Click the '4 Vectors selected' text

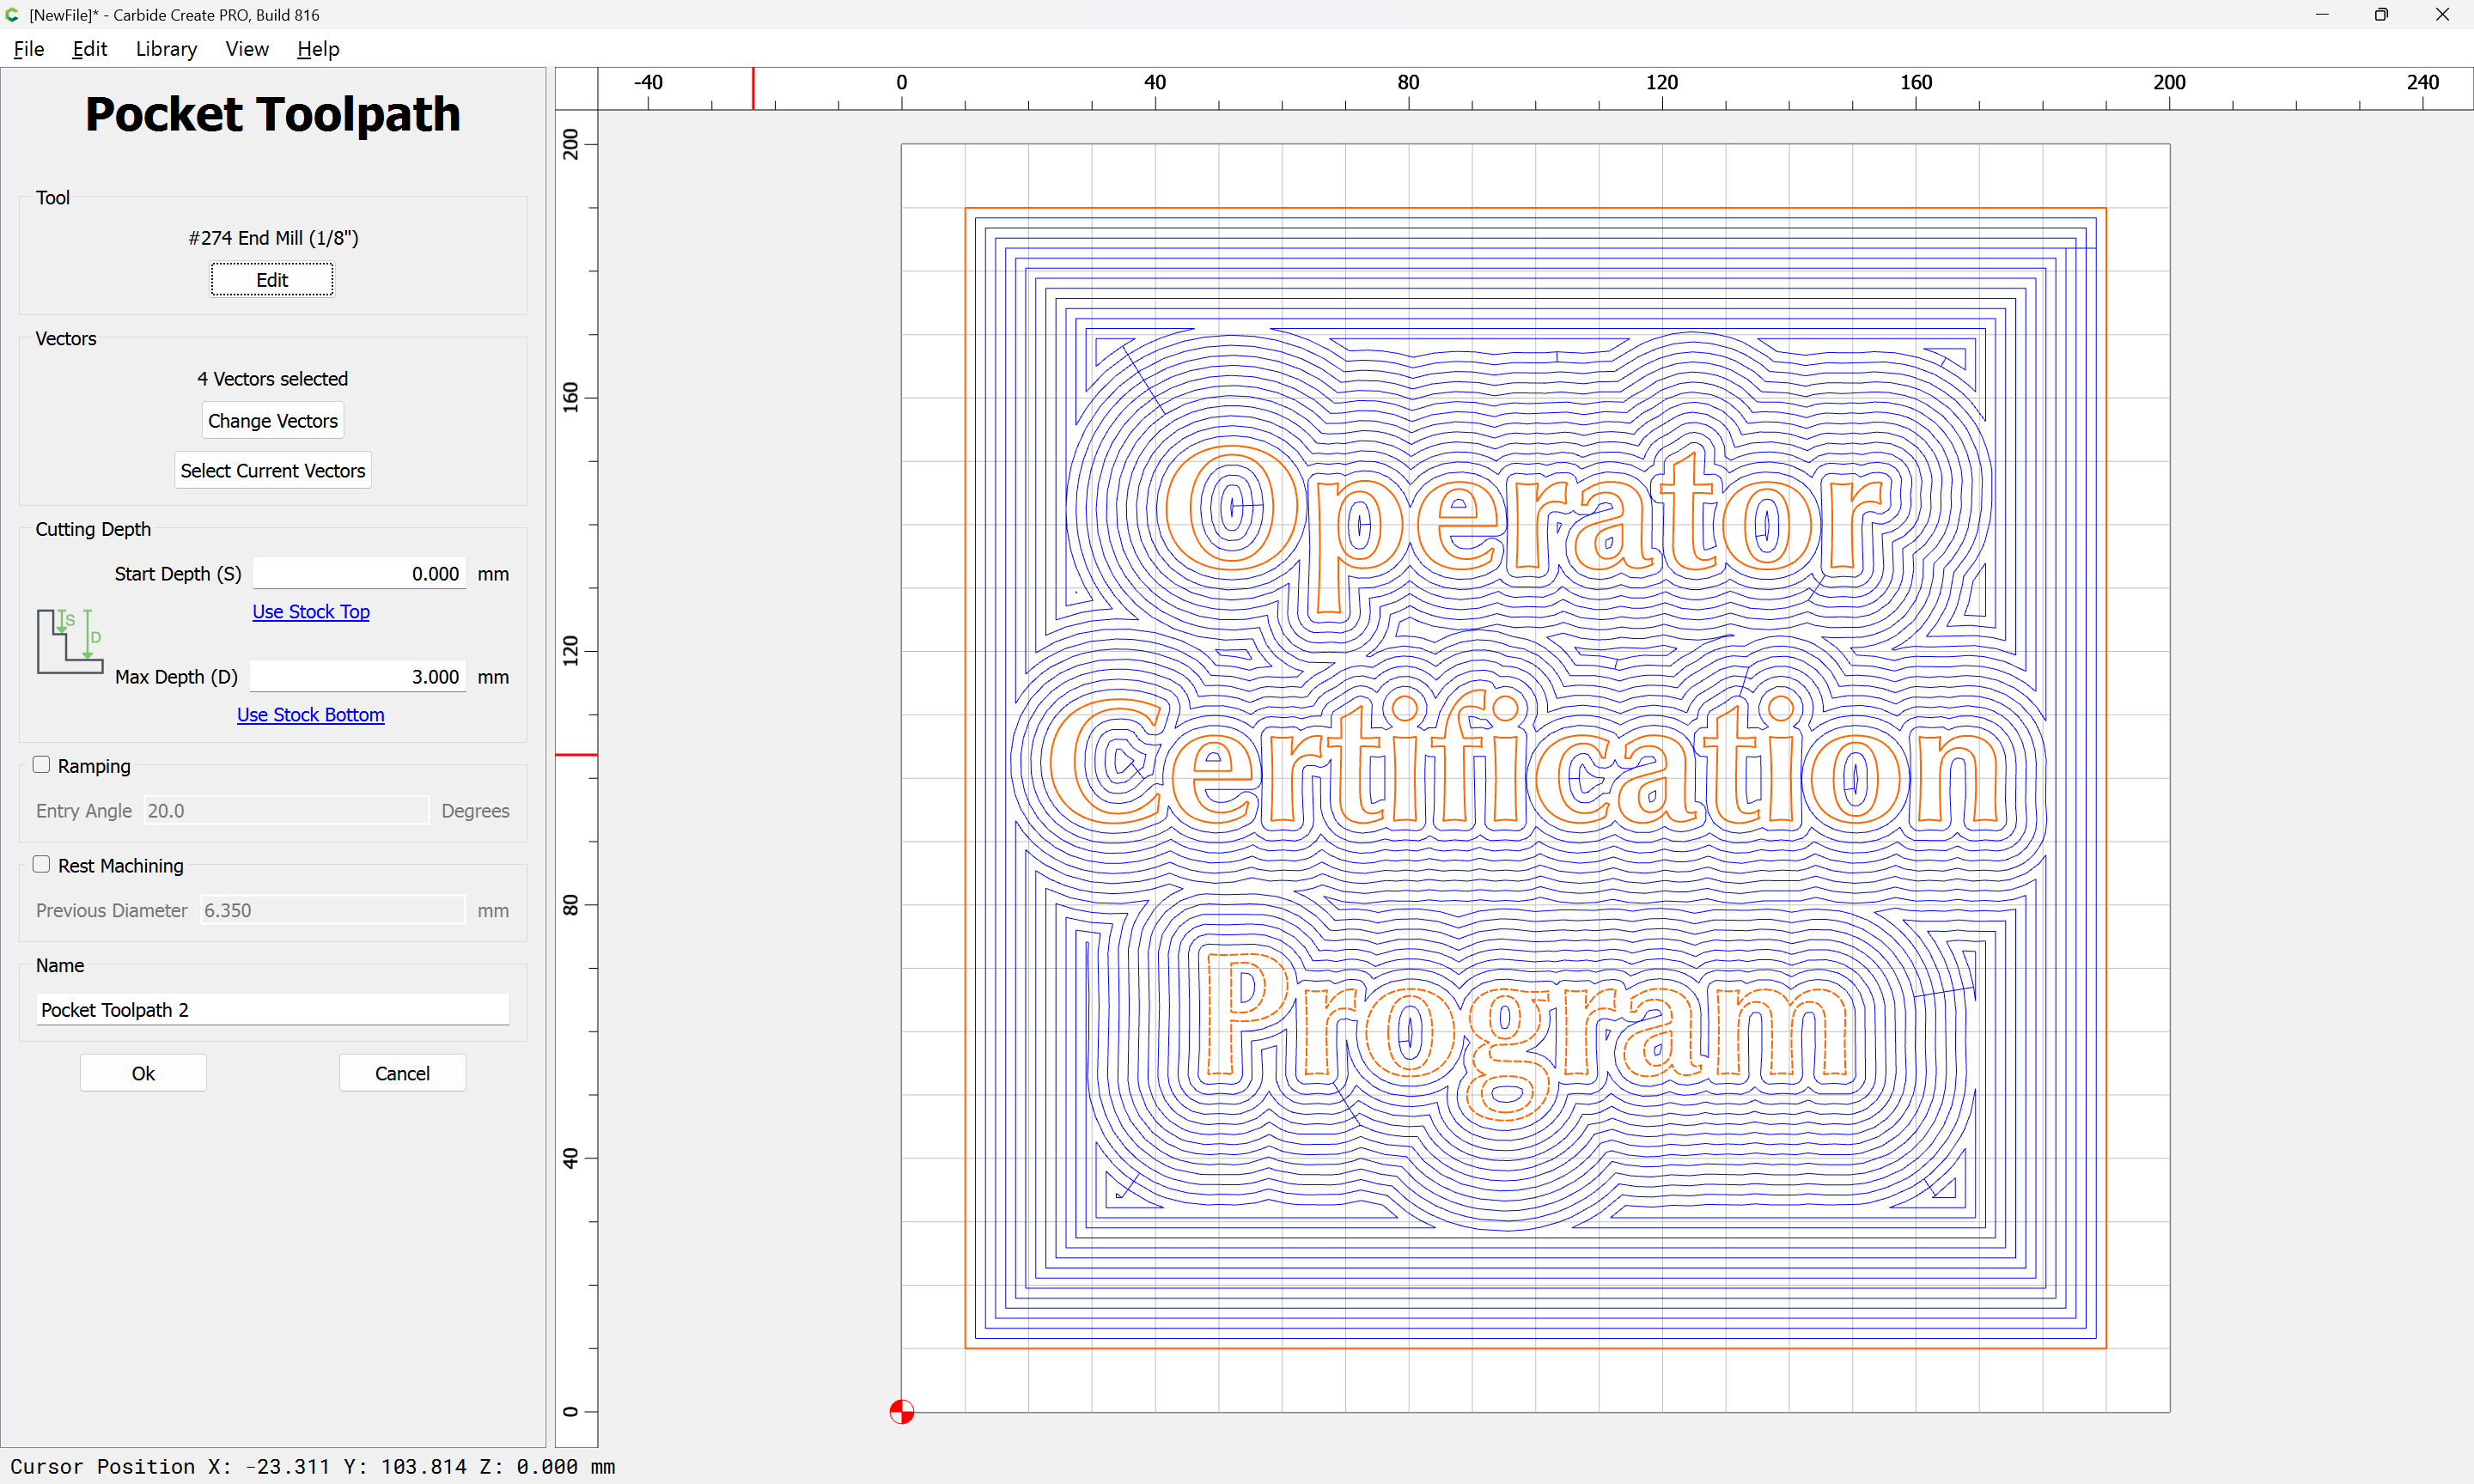point(273,379)
